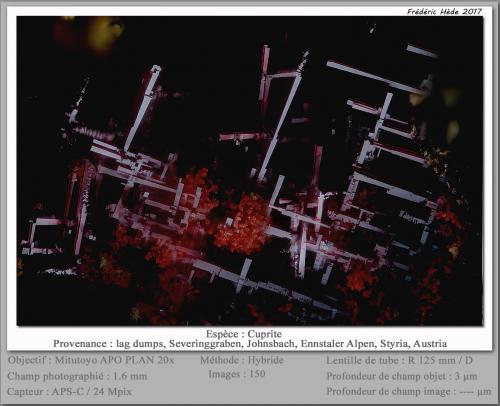Click the 'Images : 150' text
This screenshot has height=406, width=500.
(x=237, y=374)
